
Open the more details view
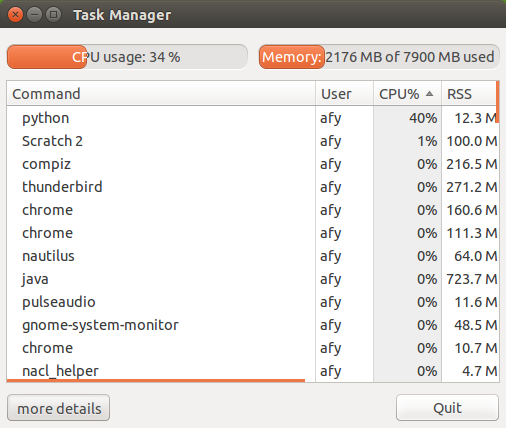coord(59,408)
